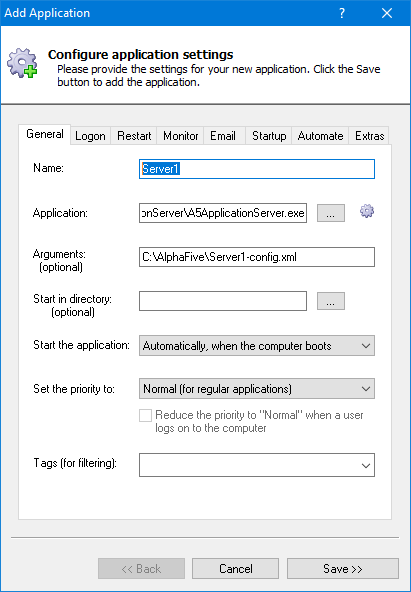Switch to the Logon tab
The image size is (411, 592).
click(90, 136)
